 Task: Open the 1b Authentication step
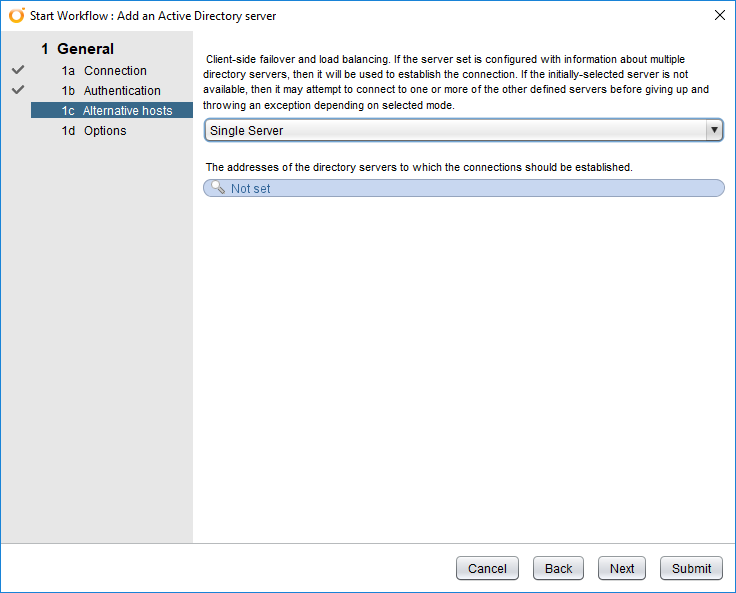[x=110, y=91]
